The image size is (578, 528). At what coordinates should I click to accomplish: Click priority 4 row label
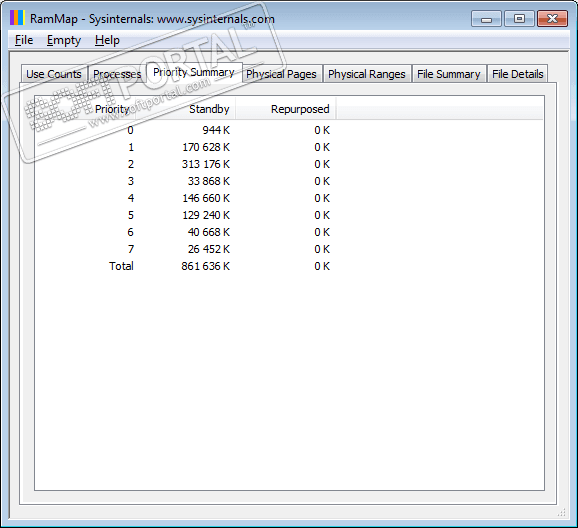pyautogui.click(x=130, y=198)
